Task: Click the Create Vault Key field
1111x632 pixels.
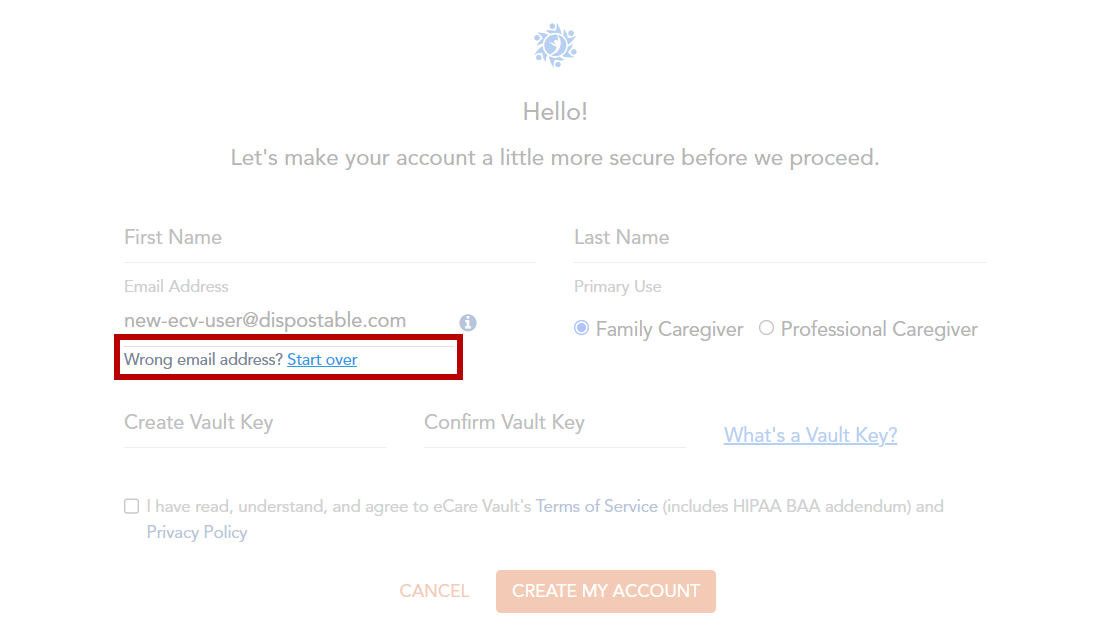Action: click(x=254, y=423)
